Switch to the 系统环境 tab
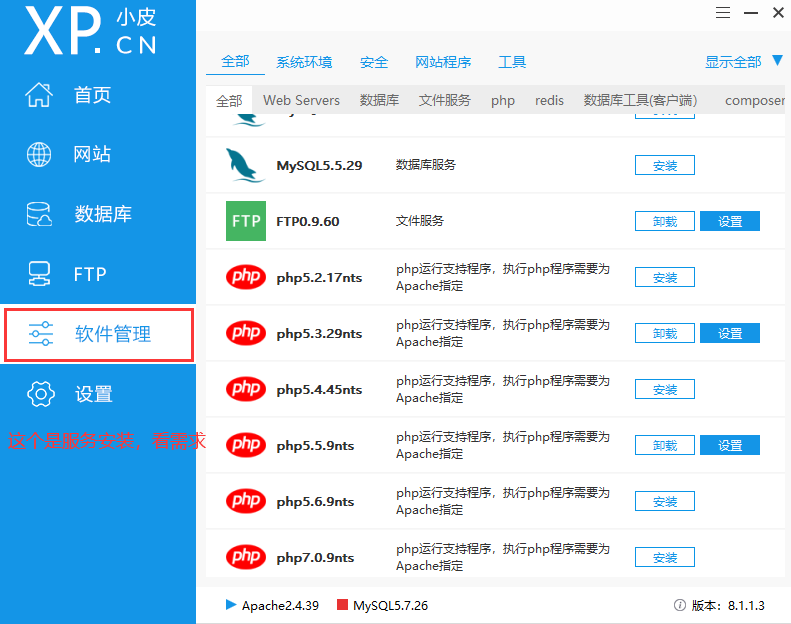This screenshot has width=791, height=624. (304, 62)
